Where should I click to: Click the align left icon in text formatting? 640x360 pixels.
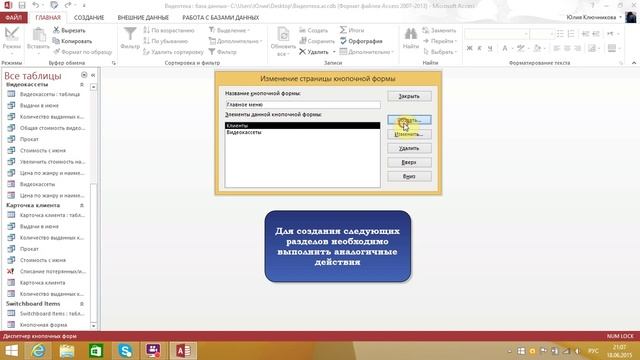(556, 48)
